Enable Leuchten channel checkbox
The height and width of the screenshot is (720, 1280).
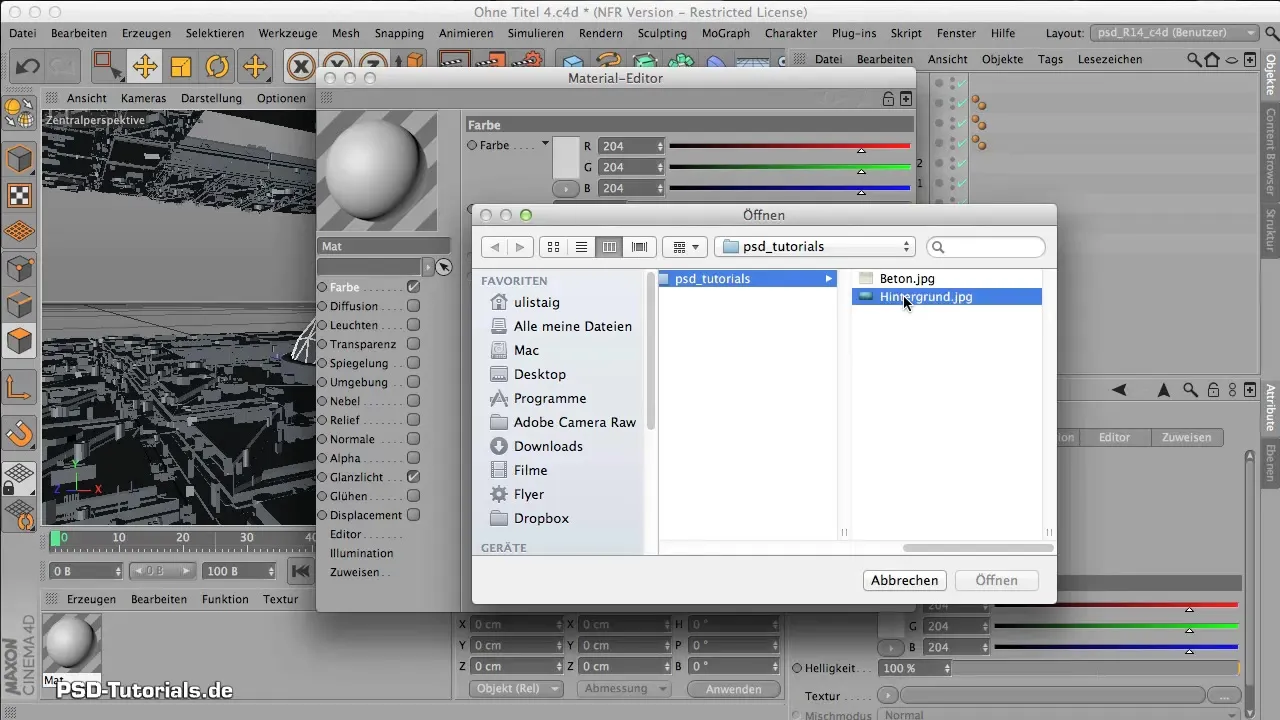(x=413, y=325)
